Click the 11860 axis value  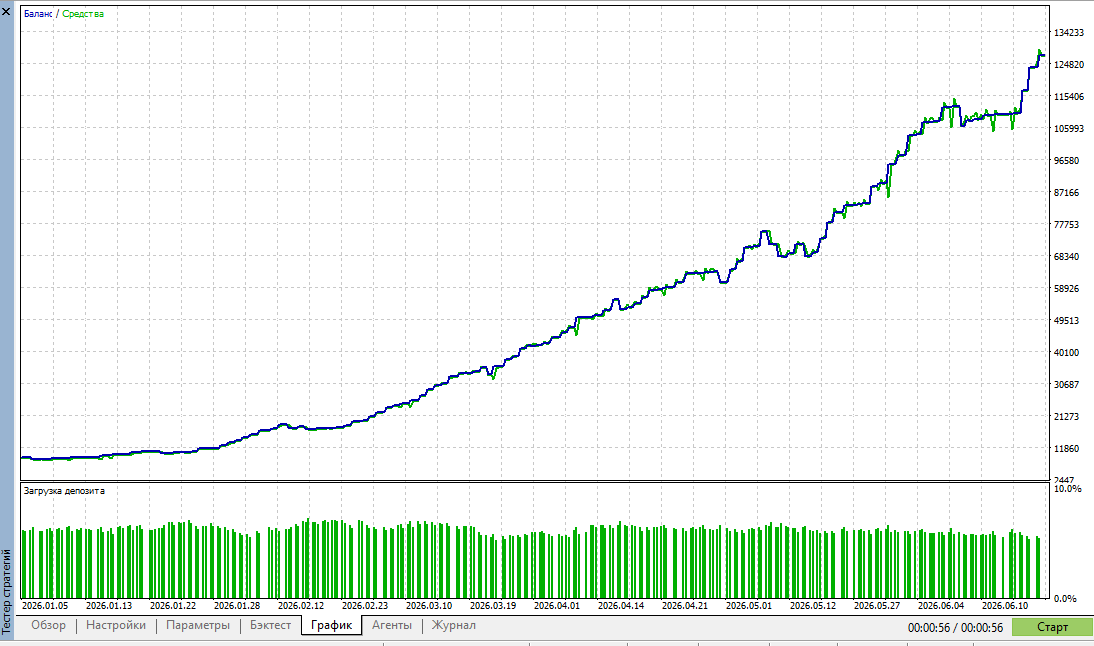(1066, 449)
